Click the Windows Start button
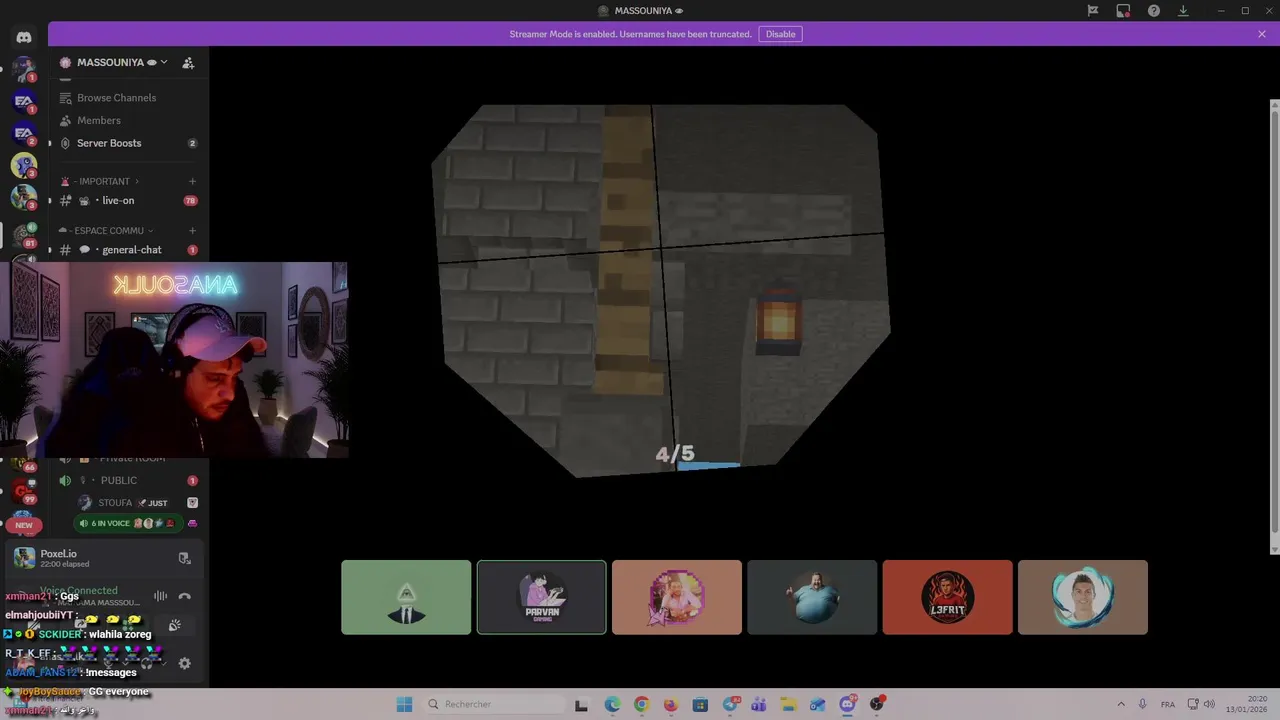Image resolution: width=1280 pixels, height=720 pixels. point(404,704)
